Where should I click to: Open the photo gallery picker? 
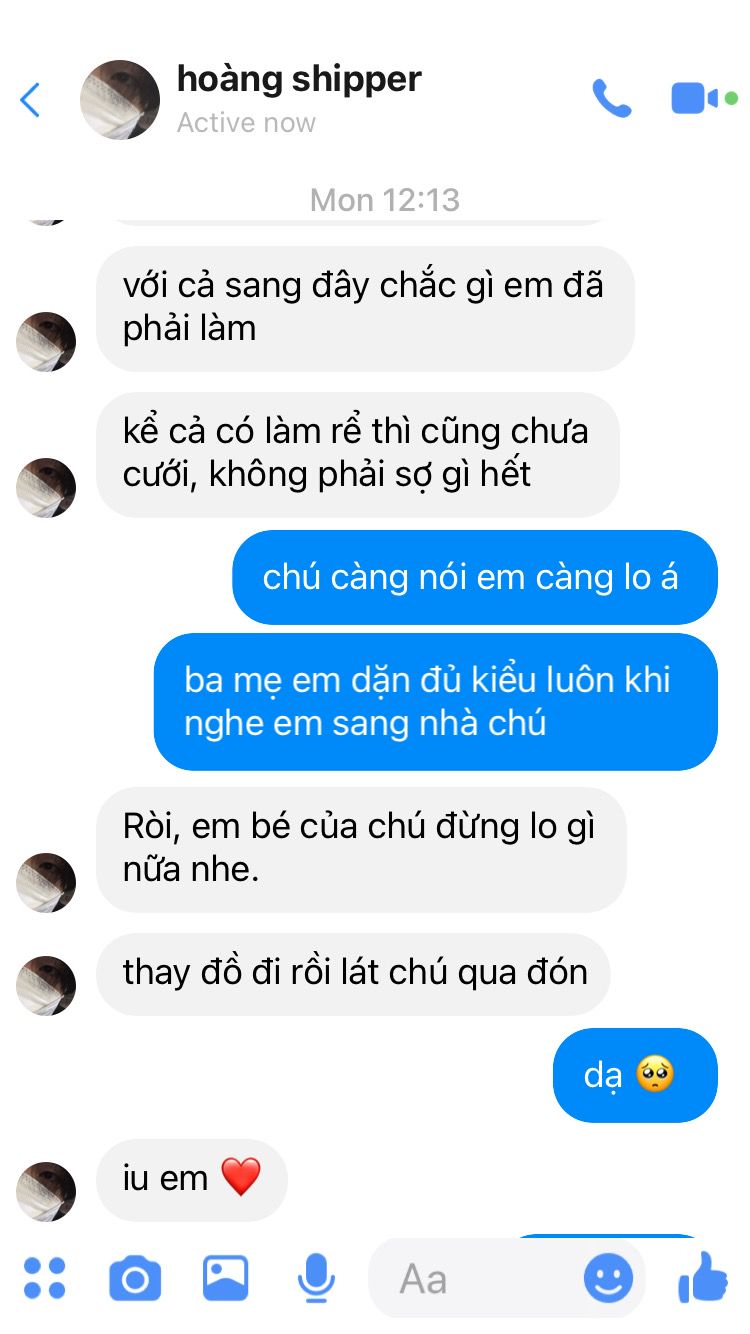coord(226,1278)
